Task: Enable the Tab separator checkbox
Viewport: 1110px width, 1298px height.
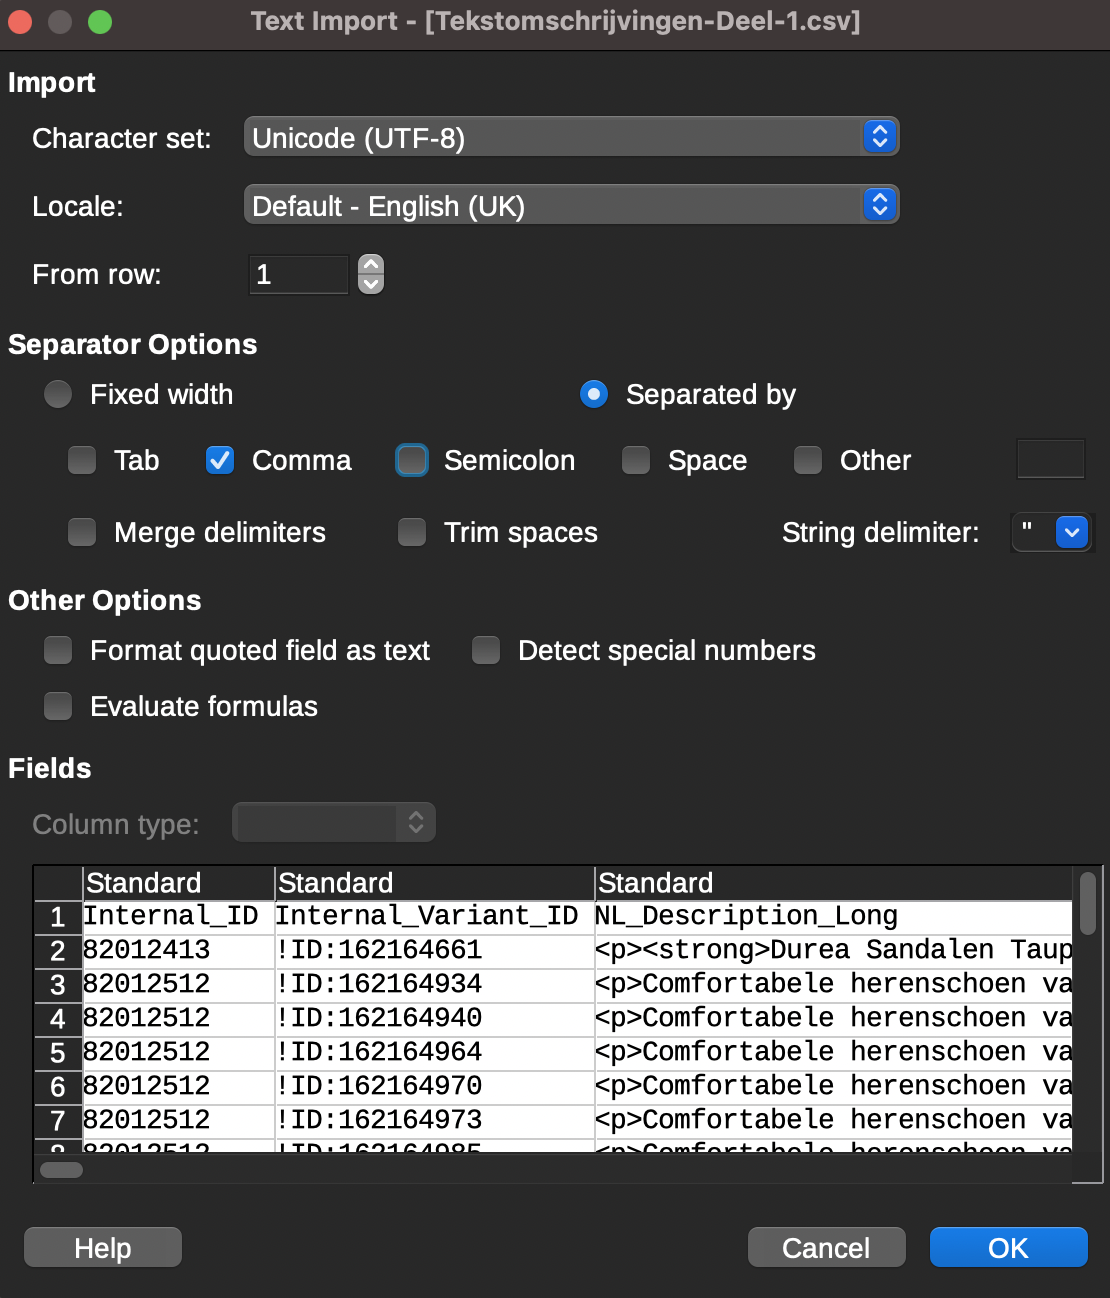Action: point(82,460)
